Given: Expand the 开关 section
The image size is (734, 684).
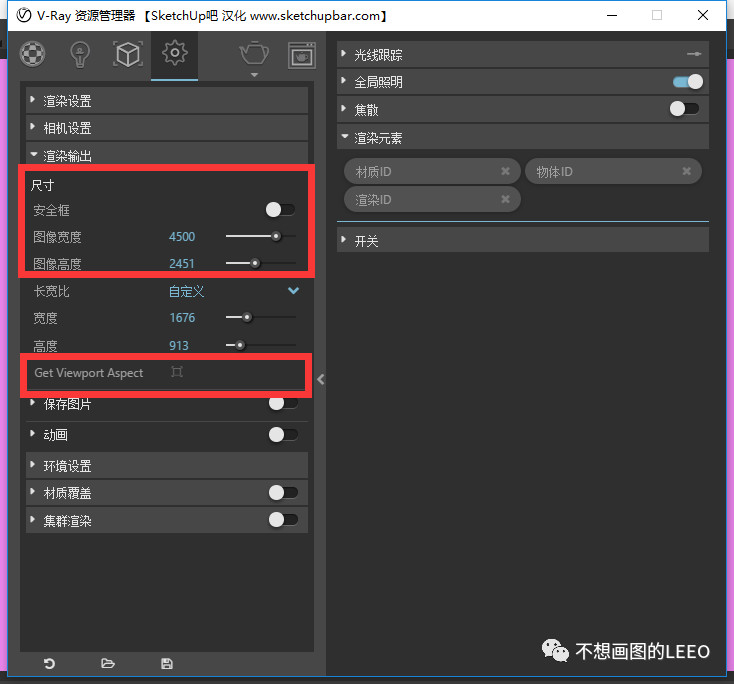Looking at the screenshot, I should (x=522, y=240).
